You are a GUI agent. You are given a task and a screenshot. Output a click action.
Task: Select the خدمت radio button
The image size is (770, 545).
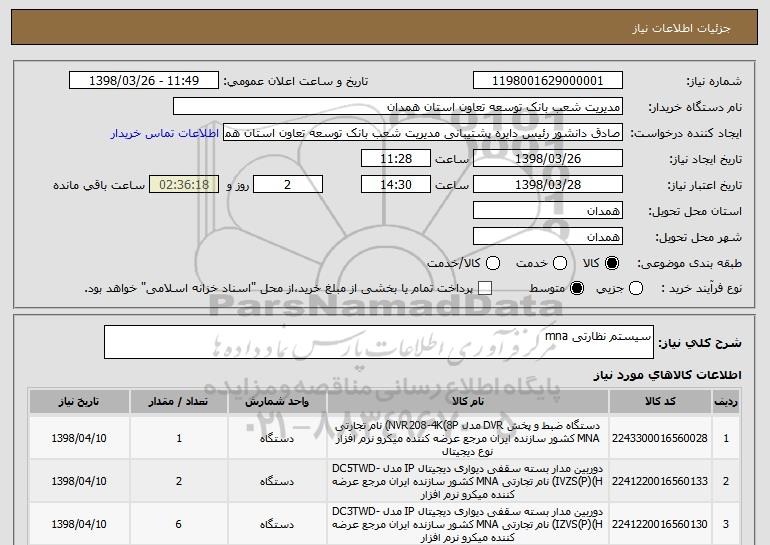click(x=560, y=263)
